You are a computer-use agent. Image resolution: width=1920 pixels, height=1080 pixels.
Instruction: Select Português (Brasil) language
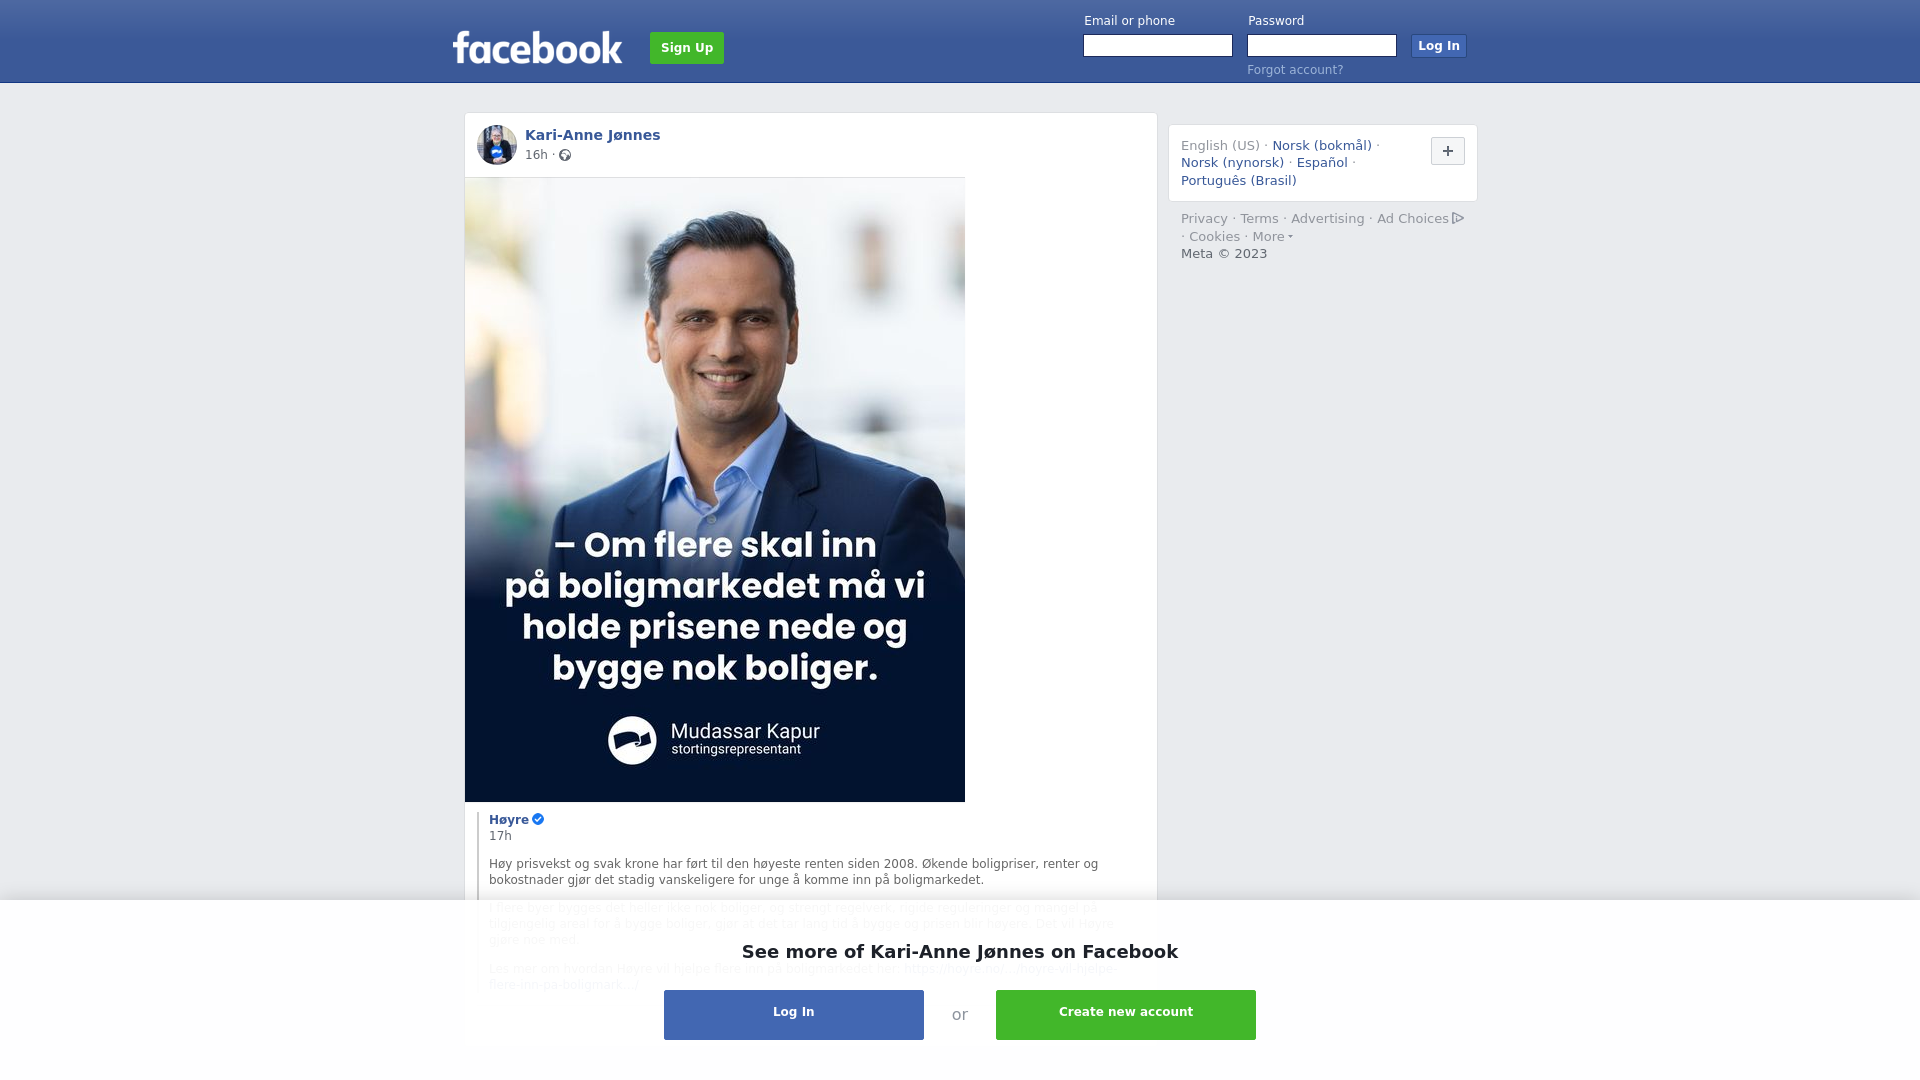point(1238,181)
